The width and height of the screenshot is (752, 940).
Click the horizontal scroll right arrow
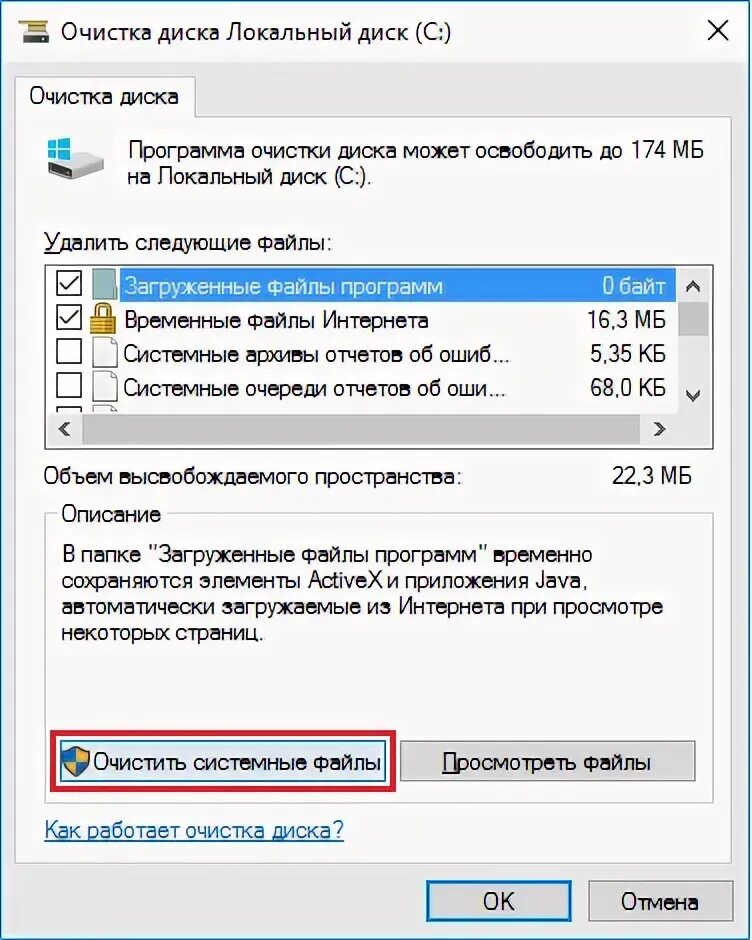click(660, 429)
